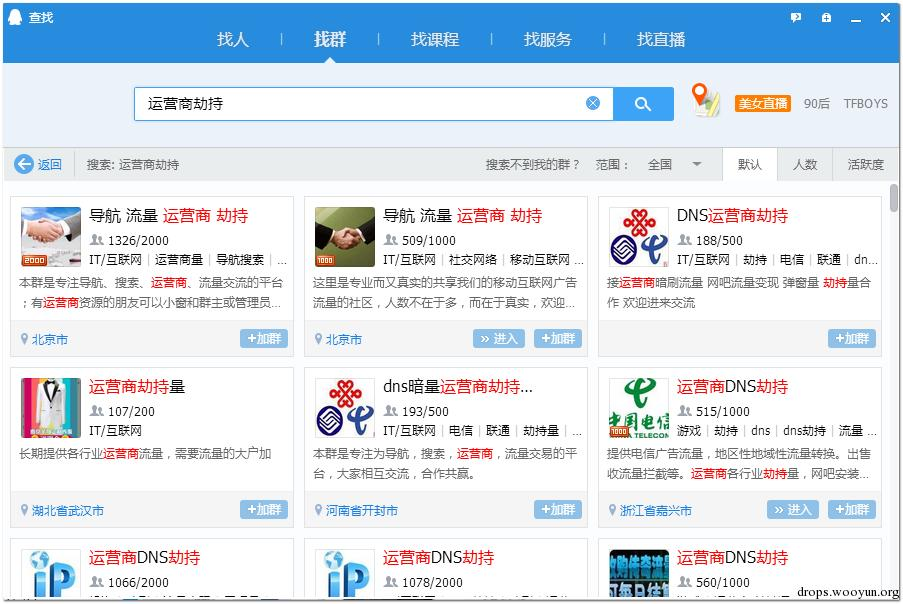Click +加群 for DNS运营商劫持 188/500
This screenshot has width=903, height=604.
click(852, 339)
